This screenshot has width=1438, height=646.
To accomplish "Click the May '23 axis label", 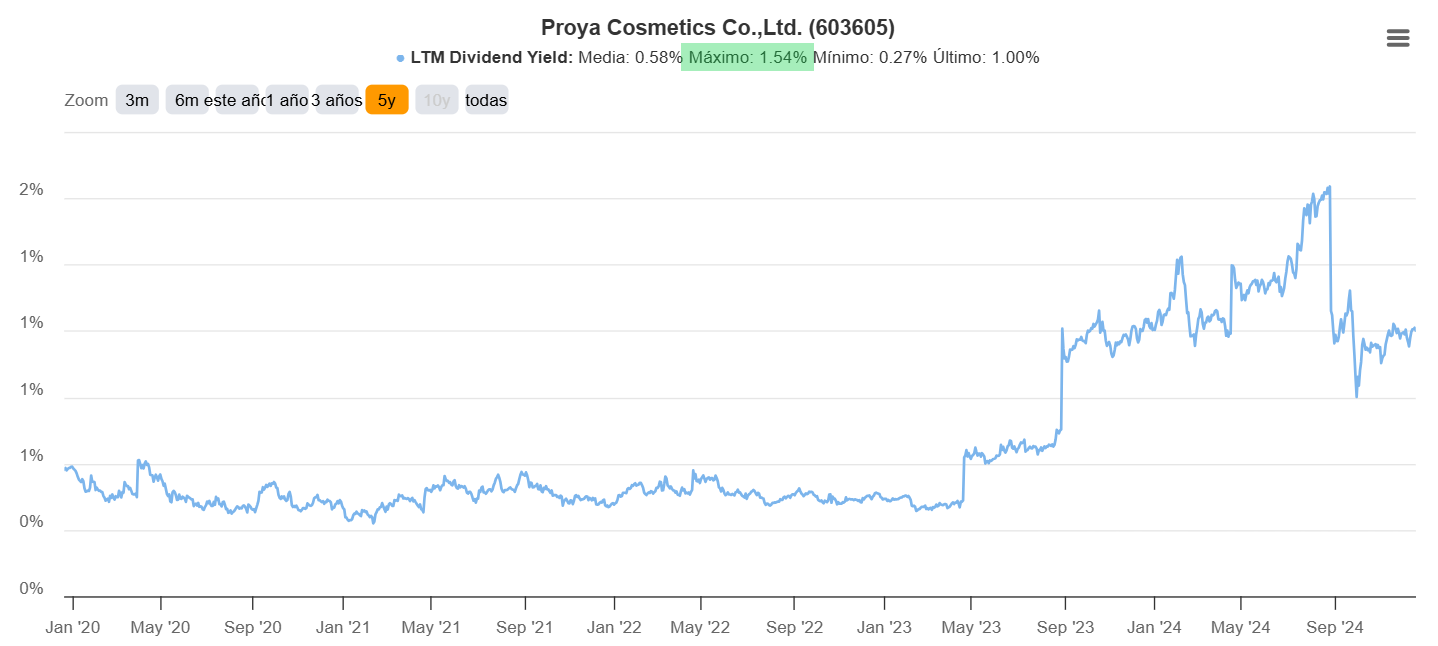I will coord(971,628).
